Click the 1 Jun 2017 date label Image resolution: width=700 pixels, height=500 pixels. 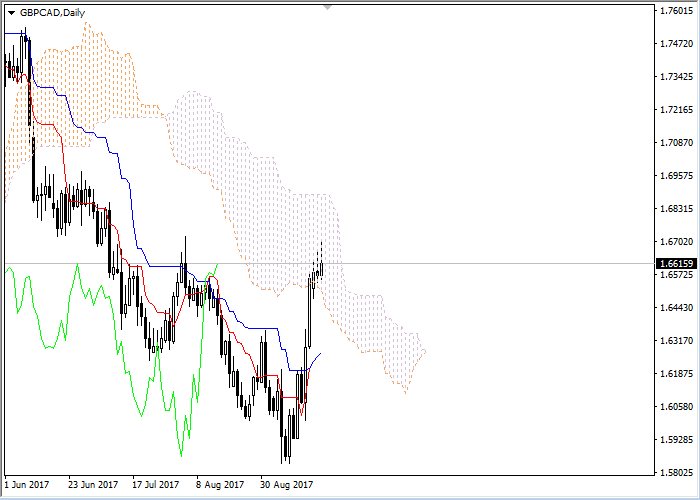point(27,484)
